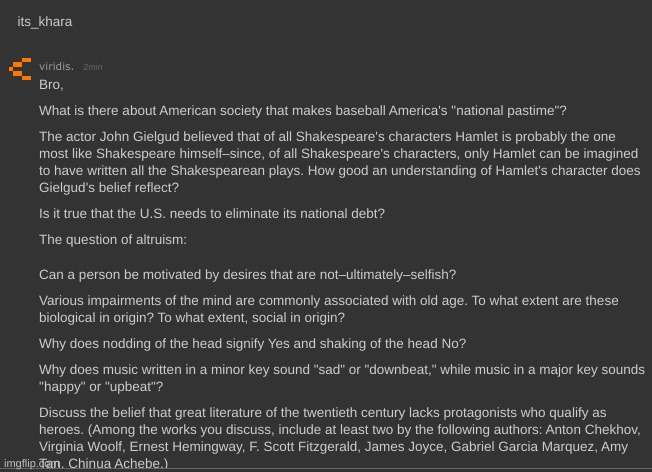Click the 2min message timestamp
The image size is (652, 472).
pyautogui.click(x=93, y=67)
